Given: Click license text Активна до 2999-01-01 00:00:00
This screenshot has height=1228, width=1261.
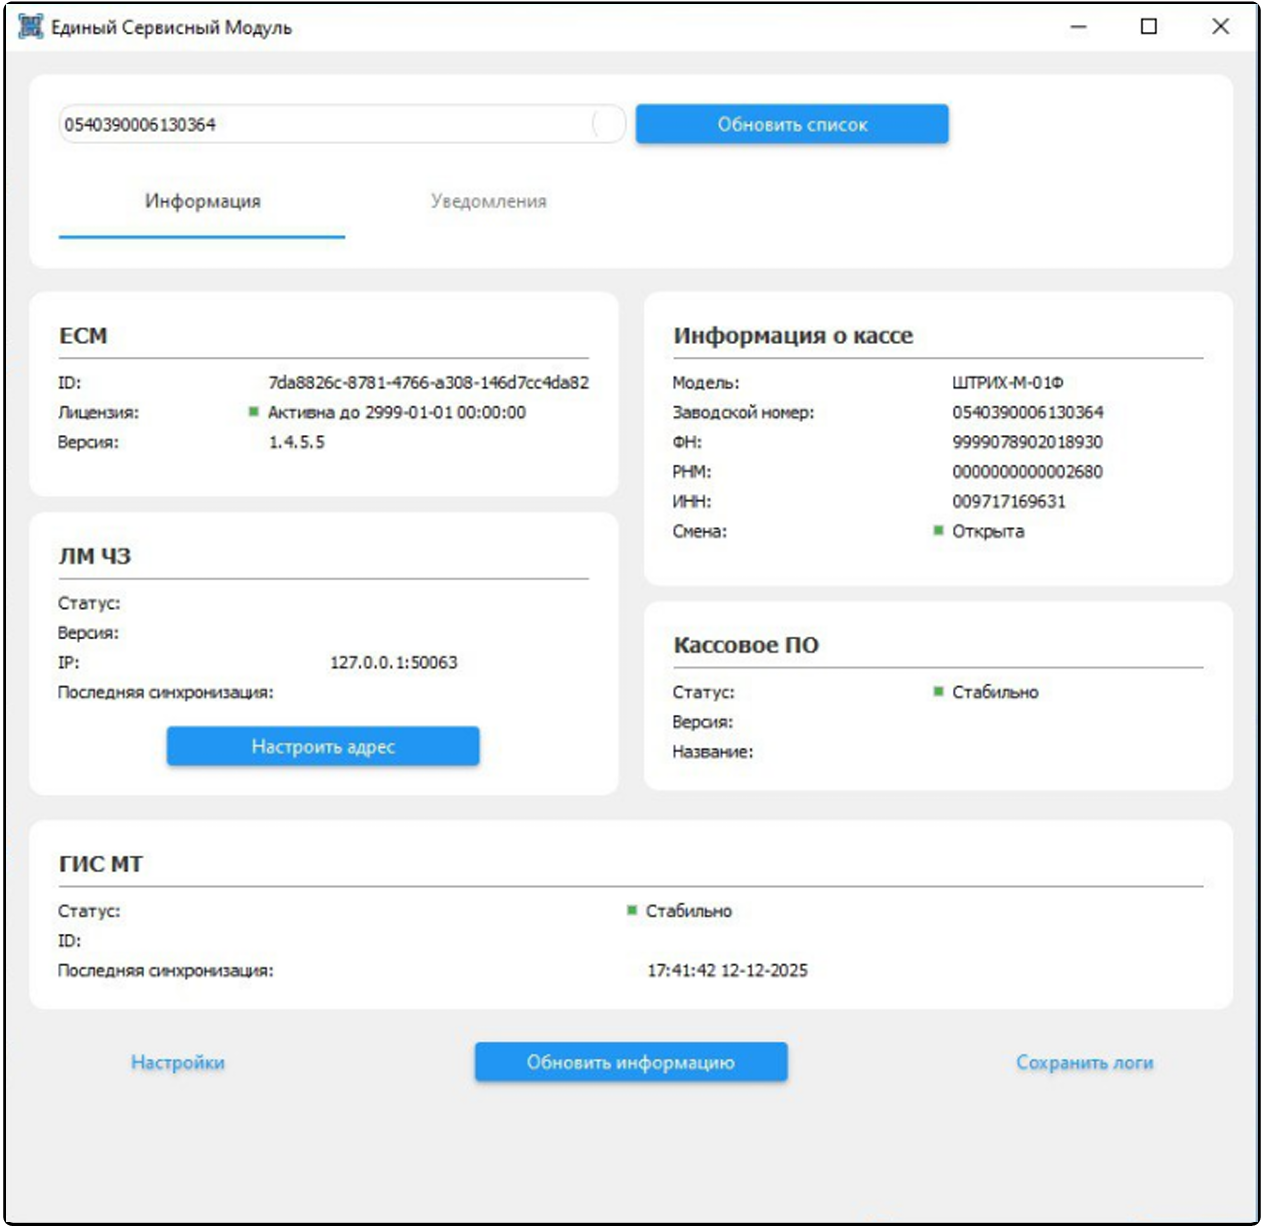Looking at the screenshot, I should (x=397, y=412).
